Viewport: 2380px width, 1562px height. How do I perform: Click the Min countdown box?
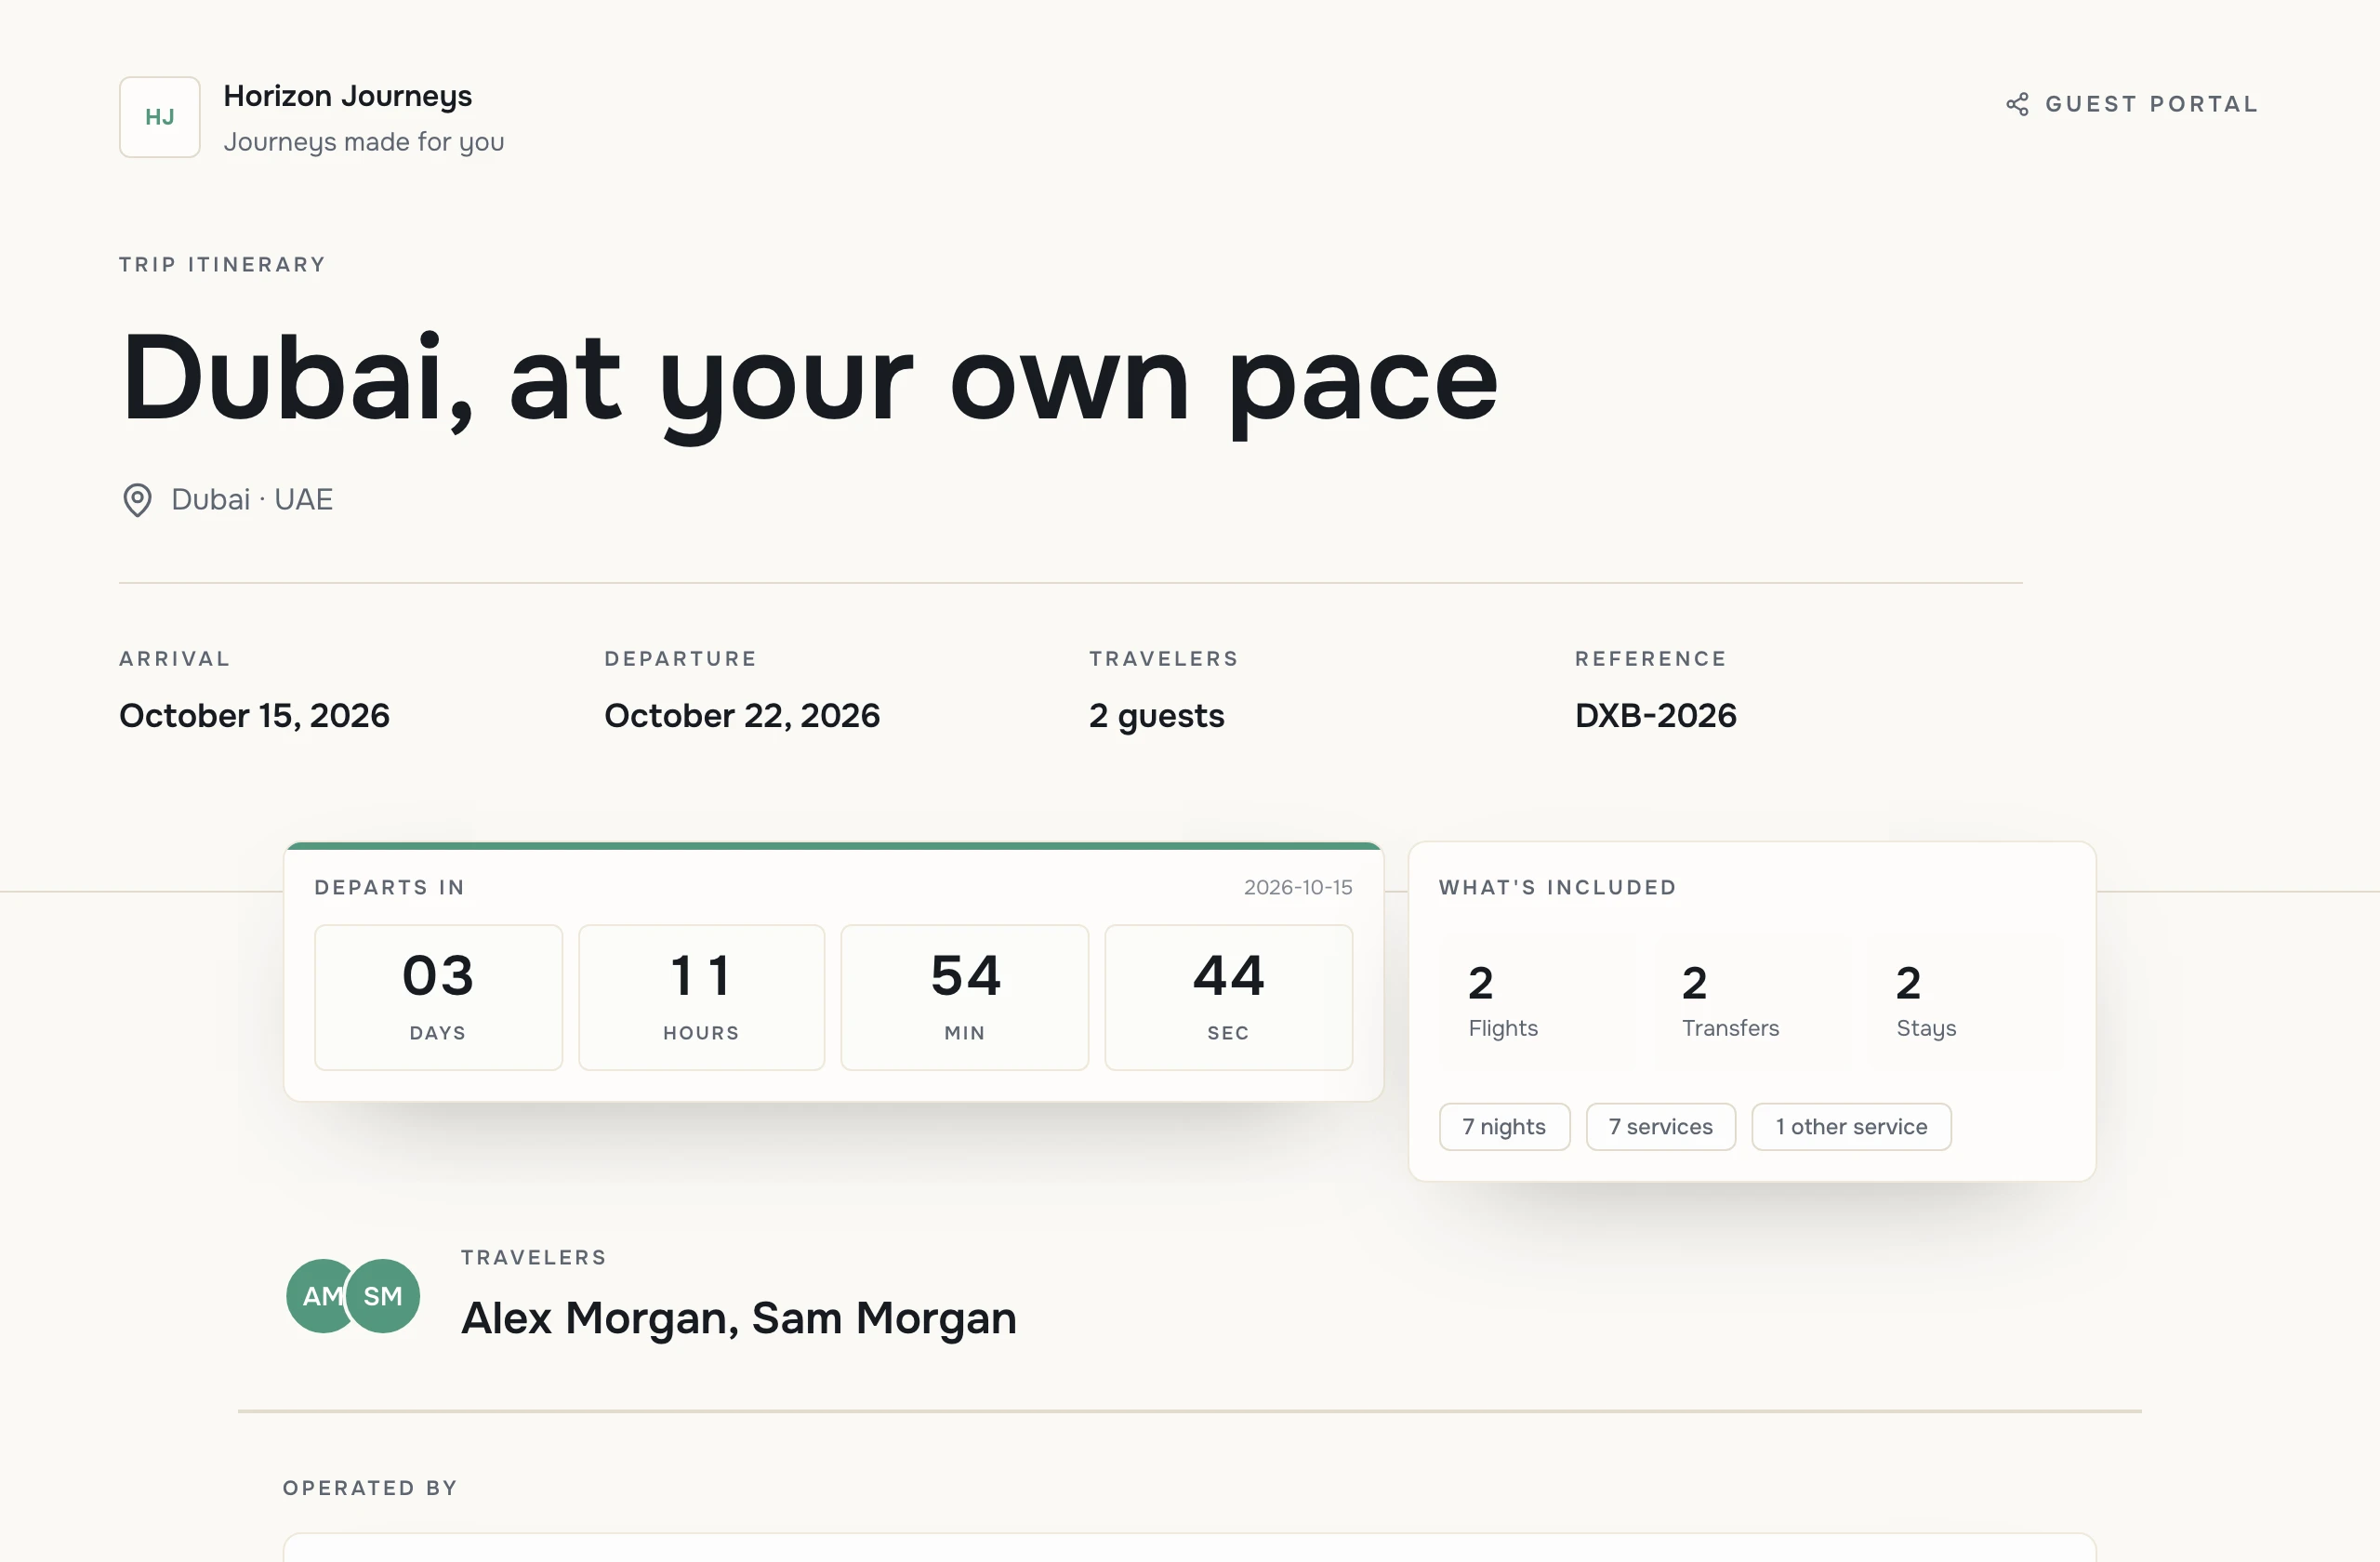[965, 997]
